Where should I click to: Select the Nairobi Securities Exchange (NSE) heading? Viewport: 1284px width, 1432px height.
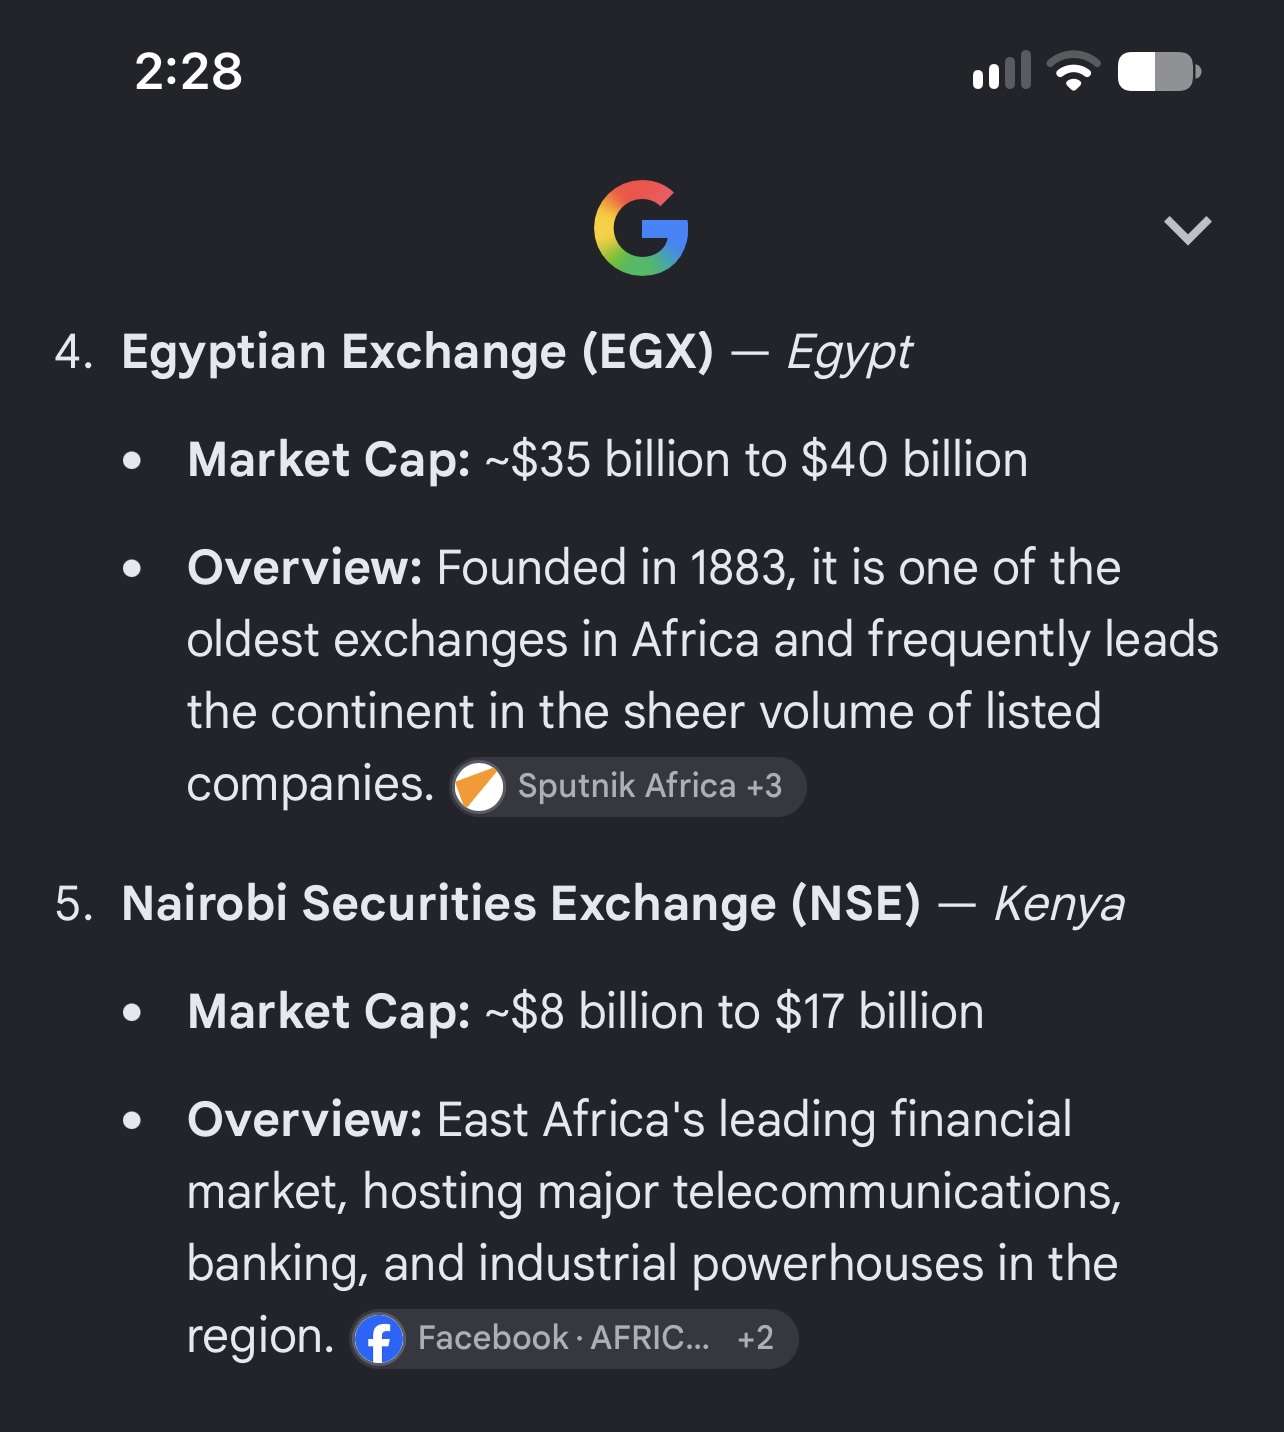(521, 904)
